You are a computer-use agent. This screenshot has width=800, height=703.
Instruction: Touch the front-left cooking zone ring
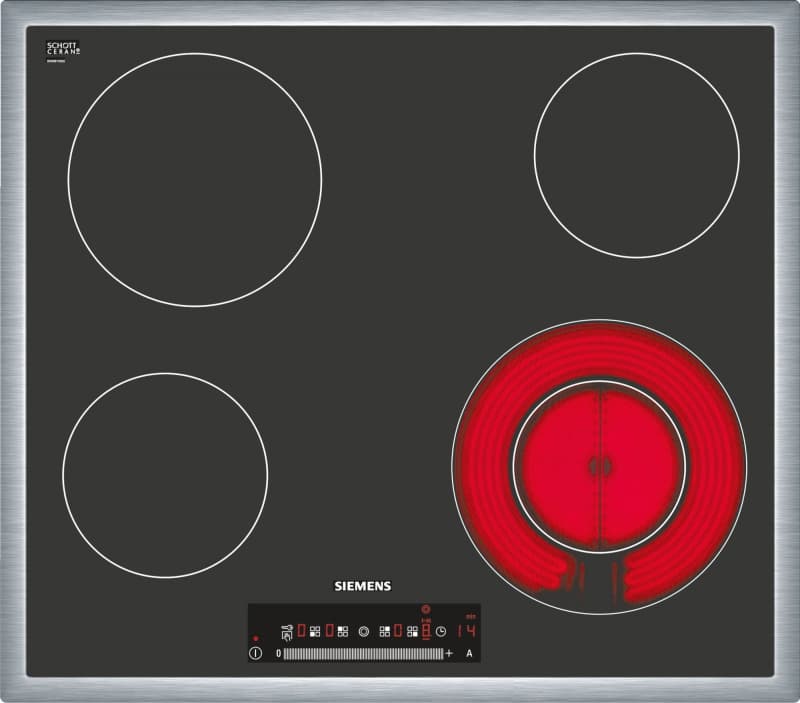pyautogui.click(x=165, y=475)
